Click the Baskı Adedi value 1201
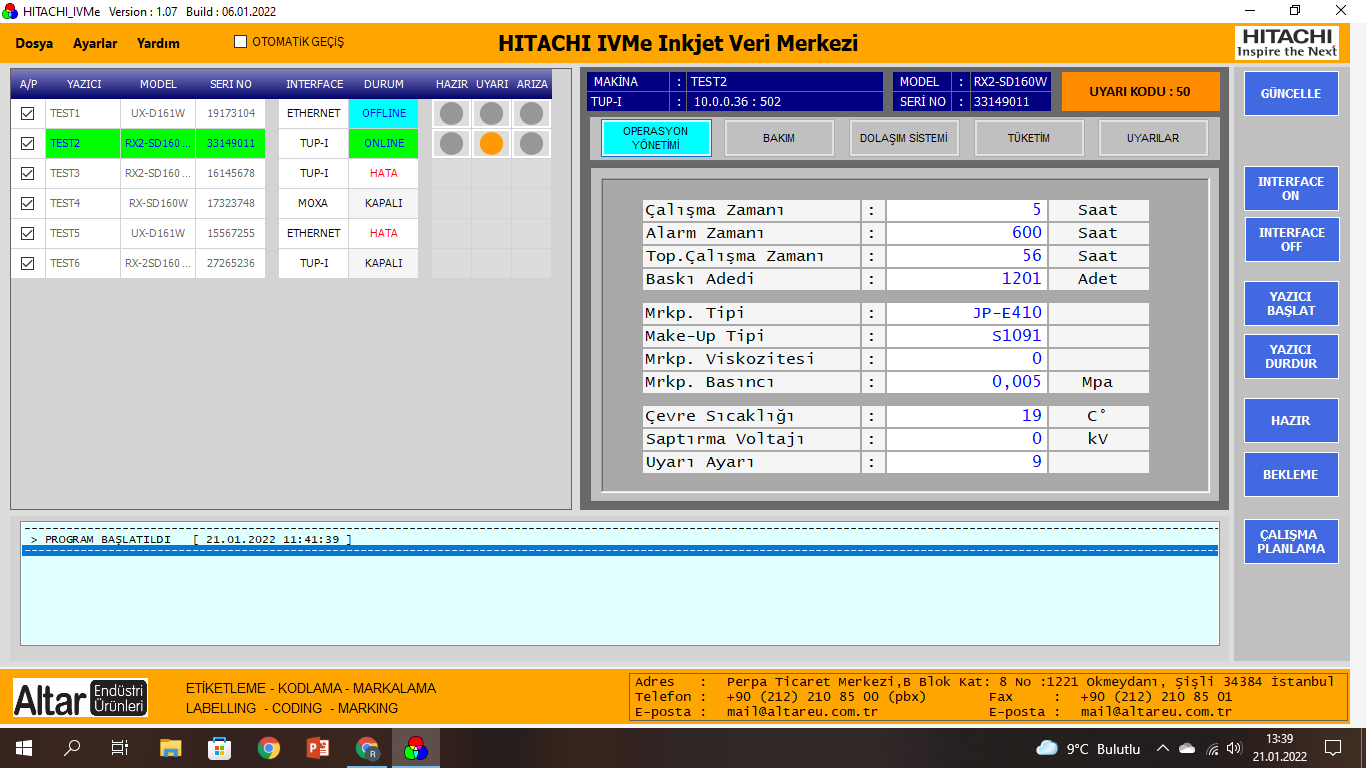 click(967, 279)
